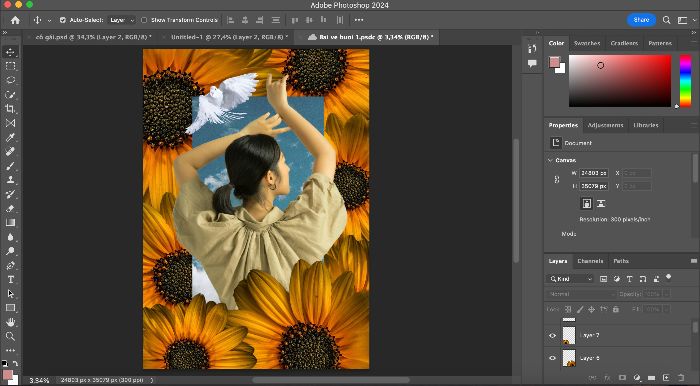Set canvas to portrait orientation button
700x386 pixels.
(587, 204)
